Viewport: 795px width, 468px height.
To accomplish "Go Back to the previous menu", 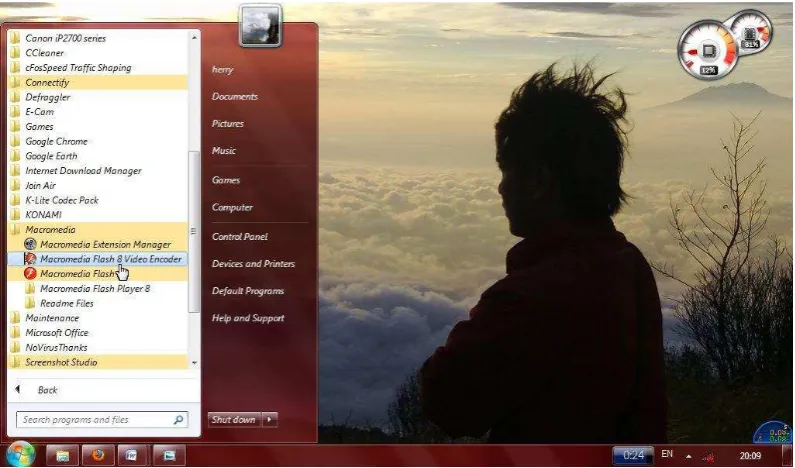I will tap(48, 390).
